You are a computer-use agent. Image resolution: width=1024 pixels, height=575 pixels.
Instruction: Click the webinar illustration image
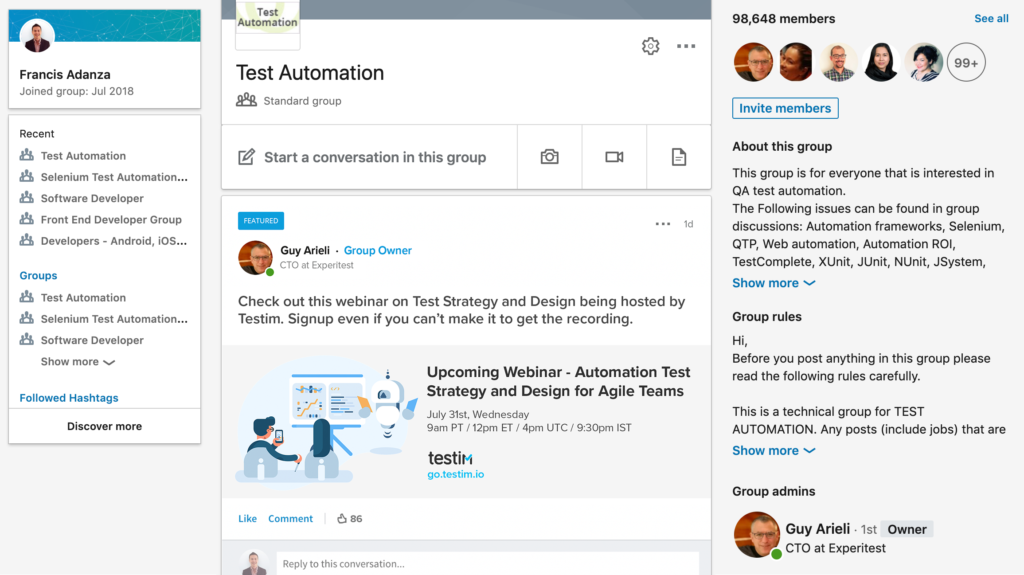326,422
